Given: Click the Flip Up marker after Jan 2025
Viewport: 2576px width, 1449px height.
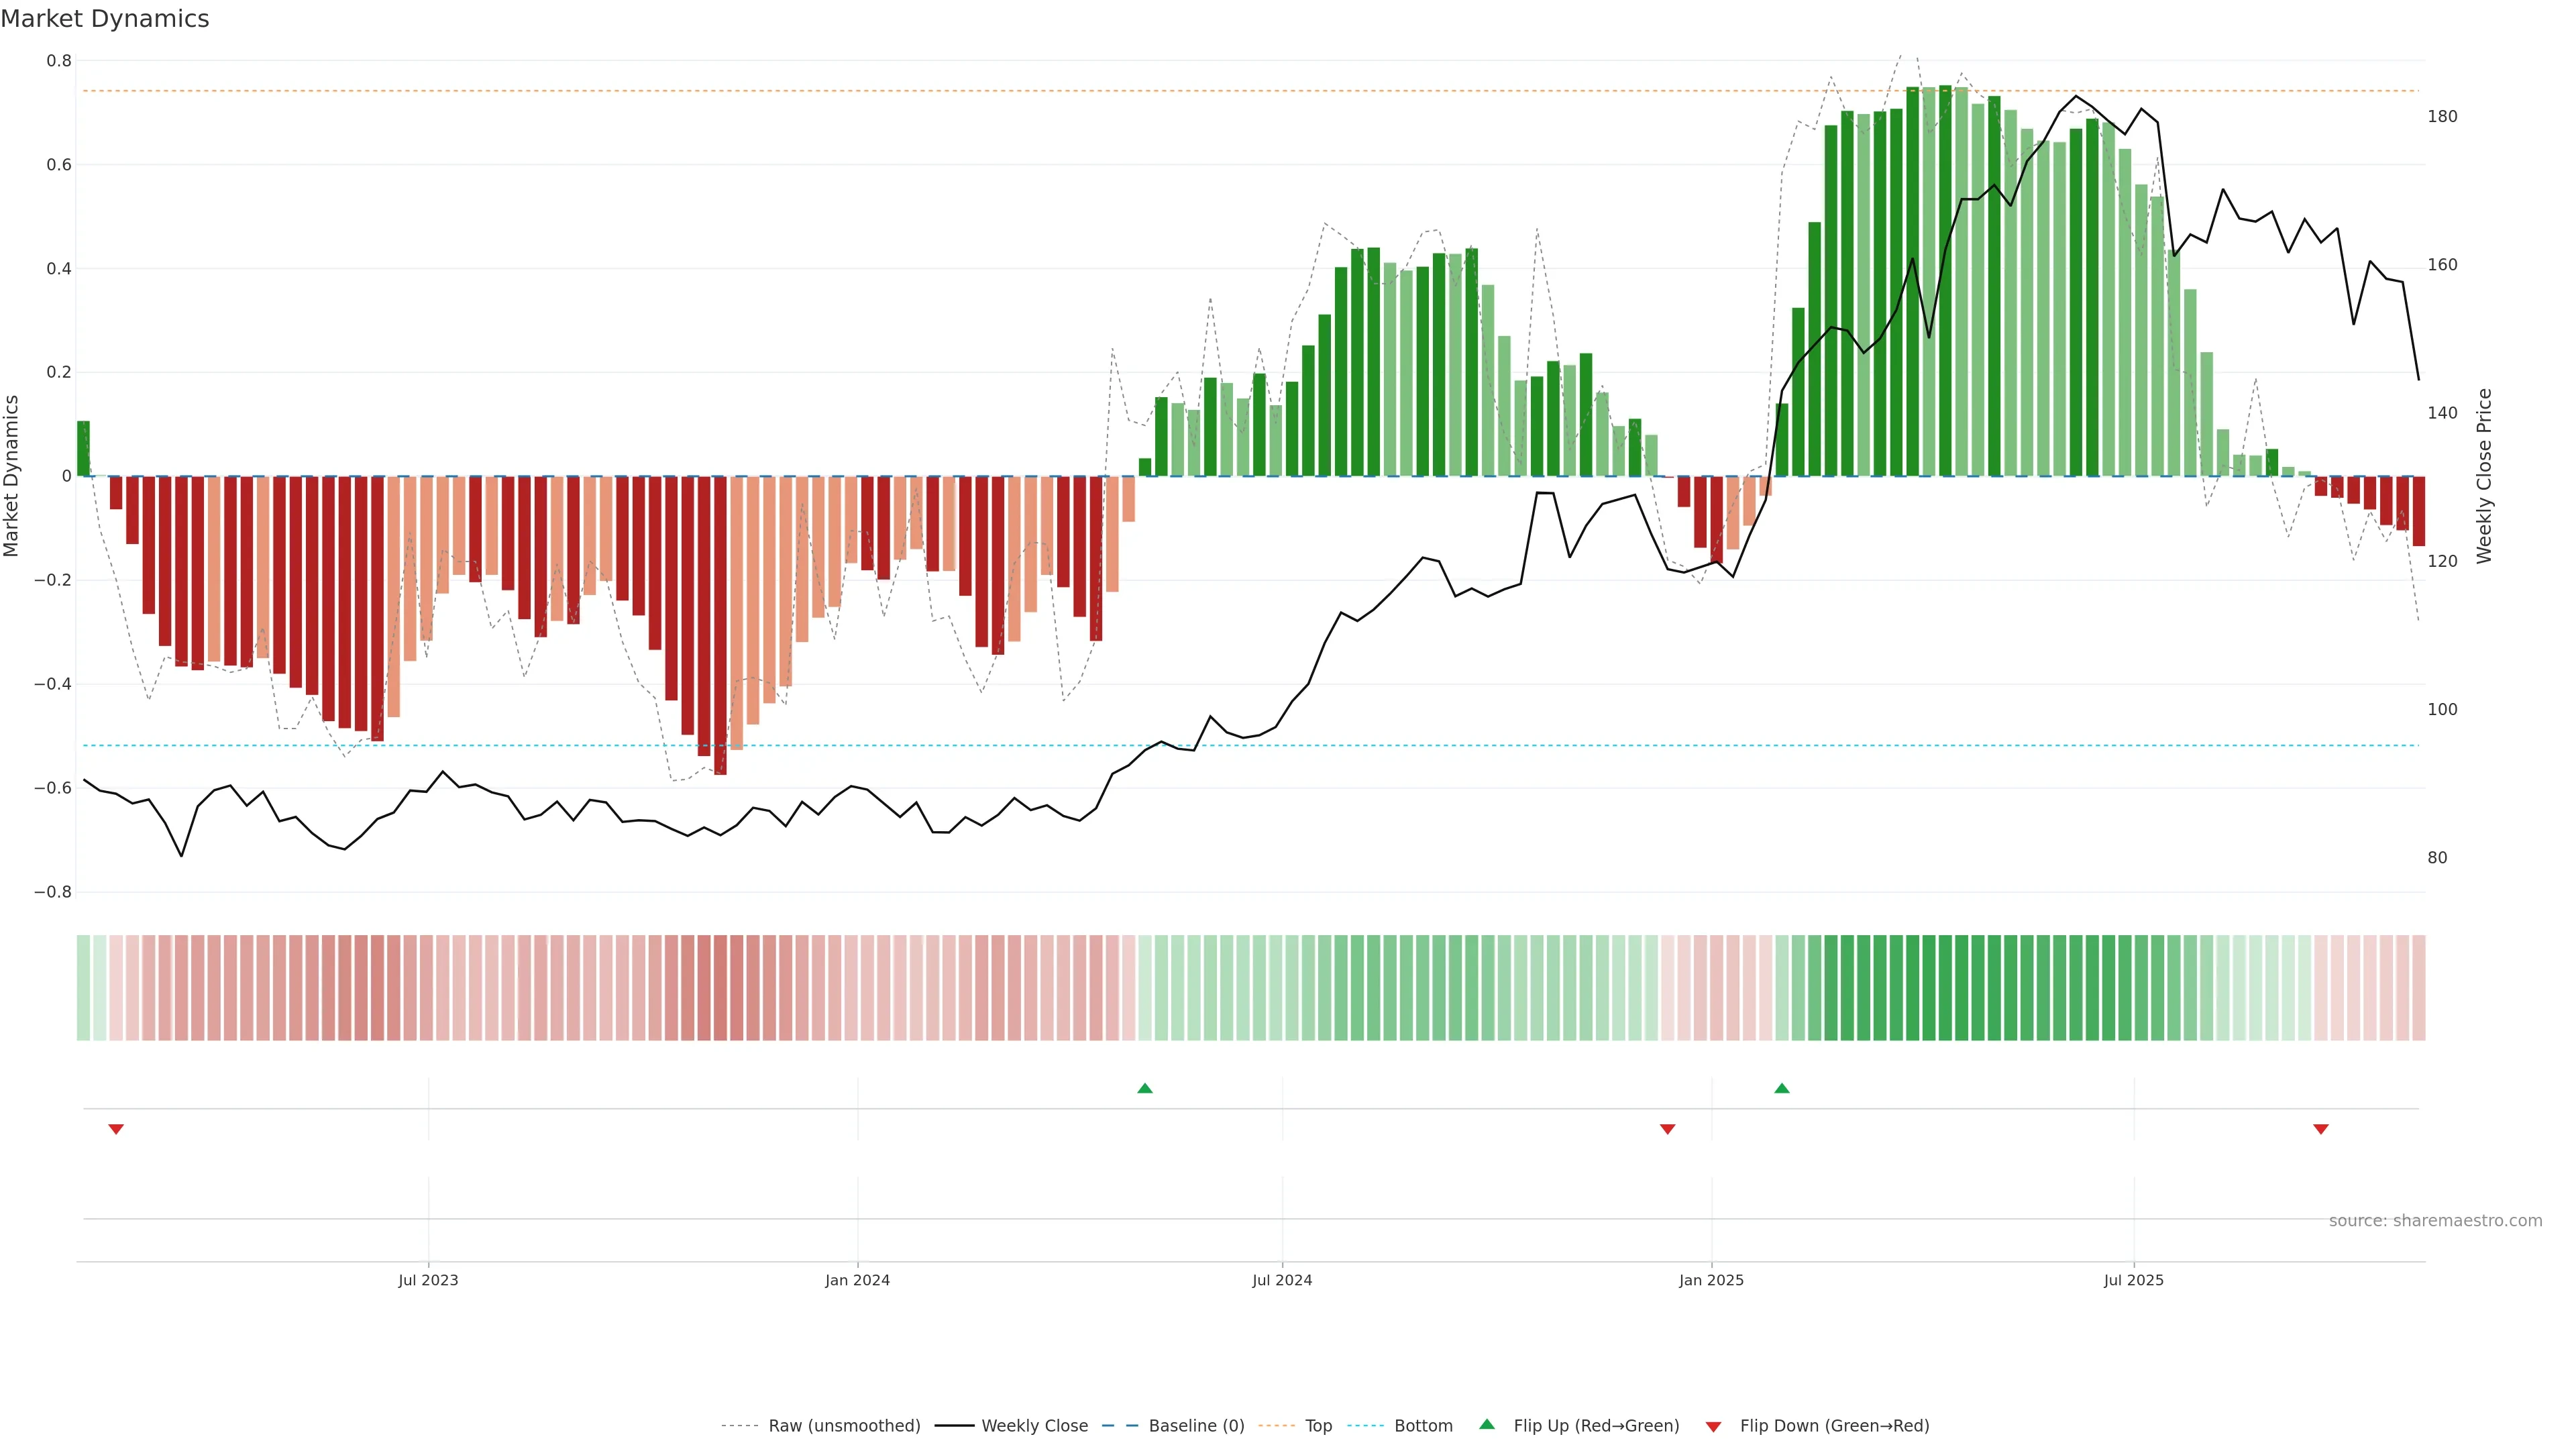Looking at the screenshot, I should (x=1781, y=1088).
